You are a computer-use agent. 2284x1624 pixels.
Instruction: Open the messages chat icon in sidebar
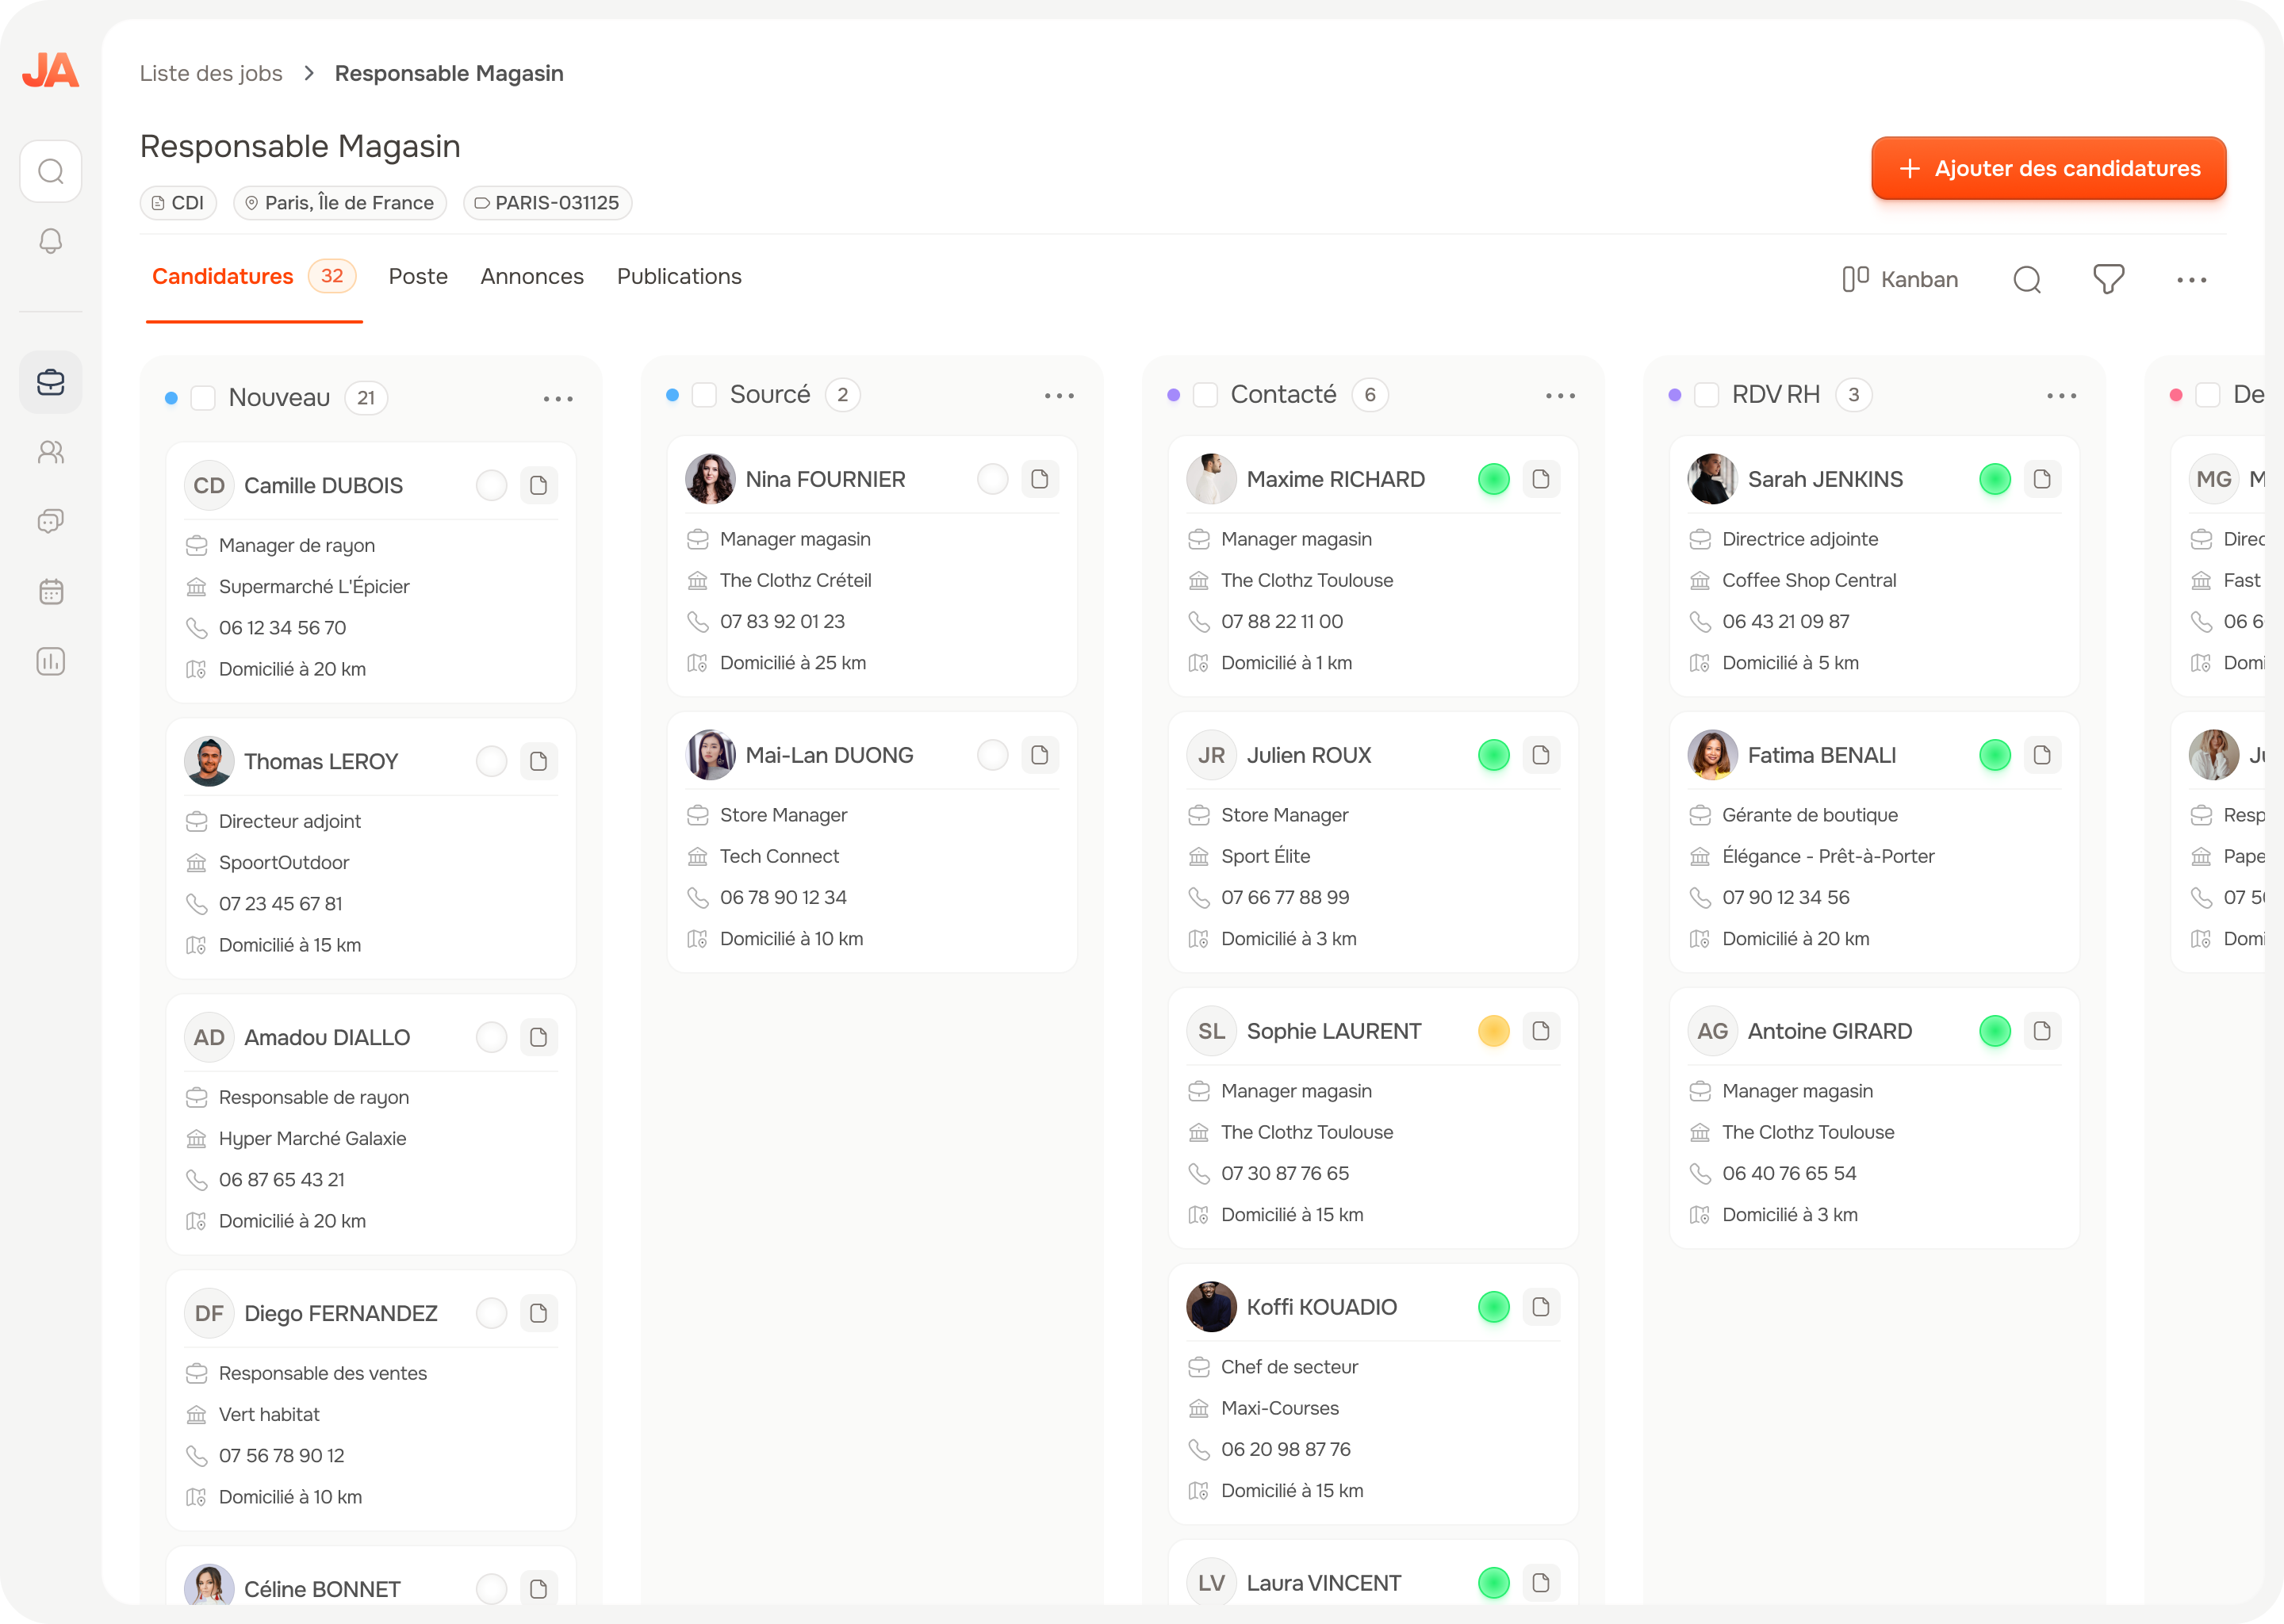51,521
